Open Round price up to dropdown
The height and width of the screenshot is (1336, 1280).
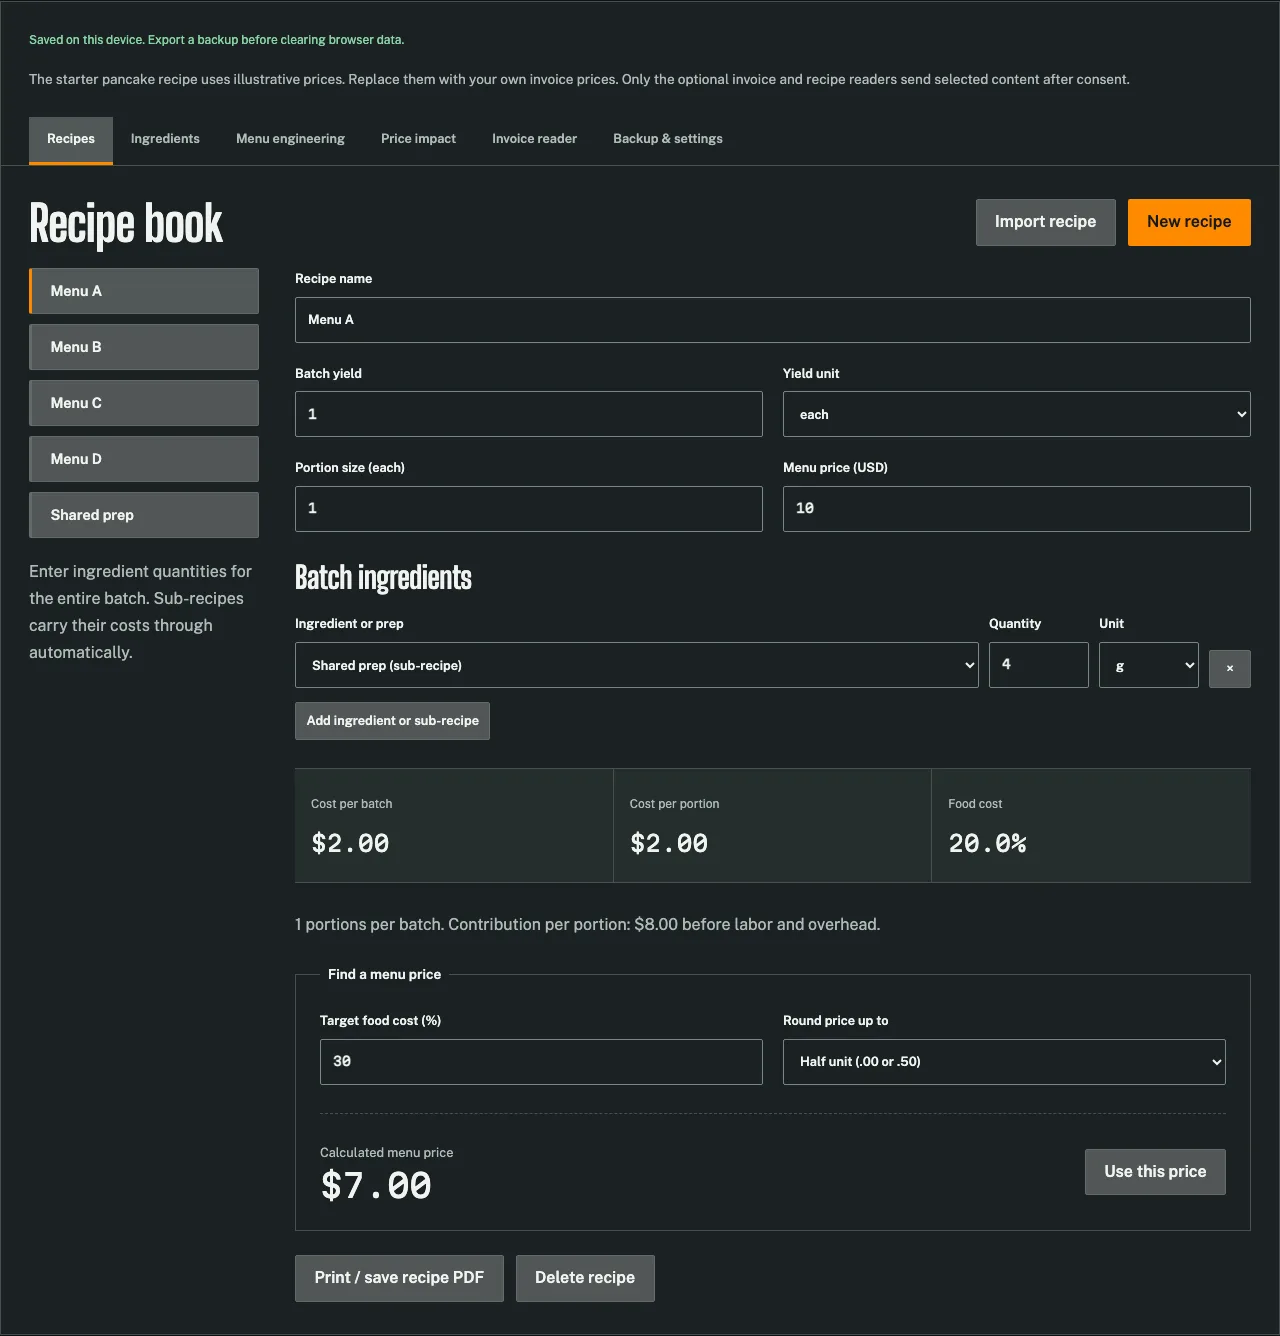[x=1004, y=1062]
